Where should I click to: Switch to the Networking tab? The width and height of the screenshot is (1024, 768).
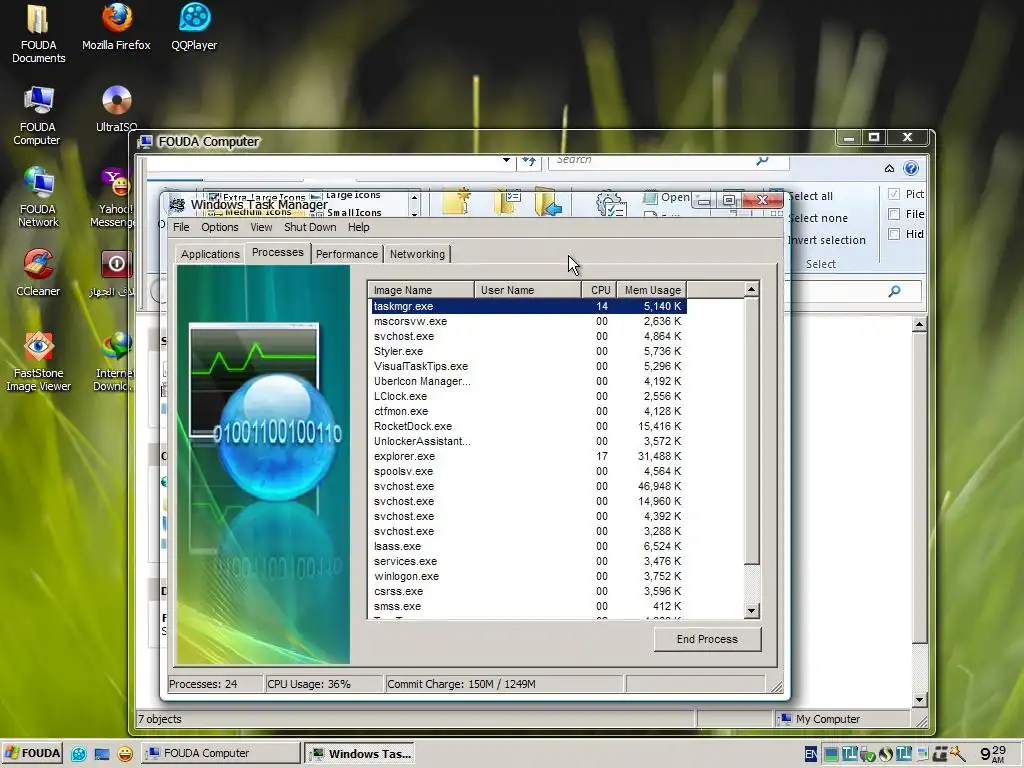417,254
